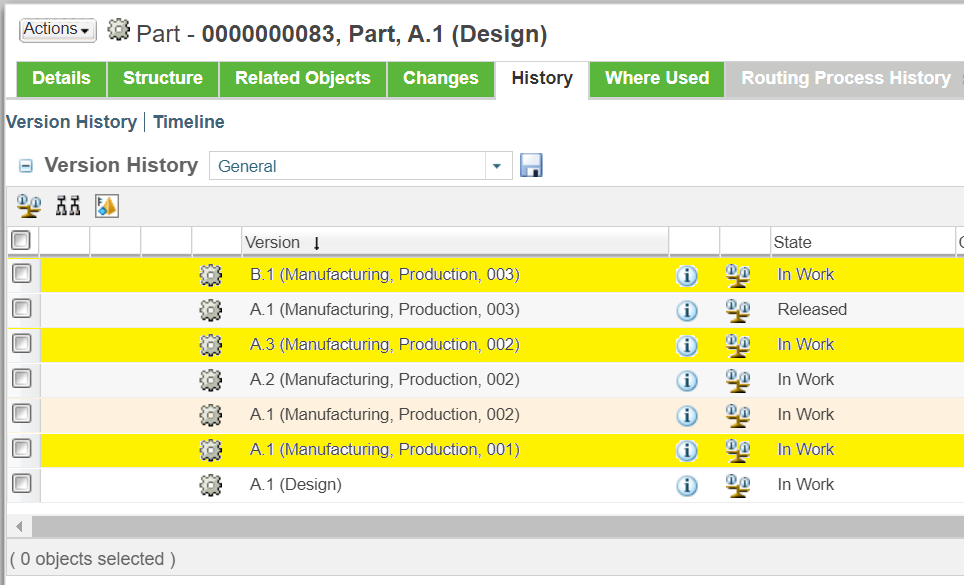Click the binoculars toolbar icon
The image size is (964, 585).
68,206
